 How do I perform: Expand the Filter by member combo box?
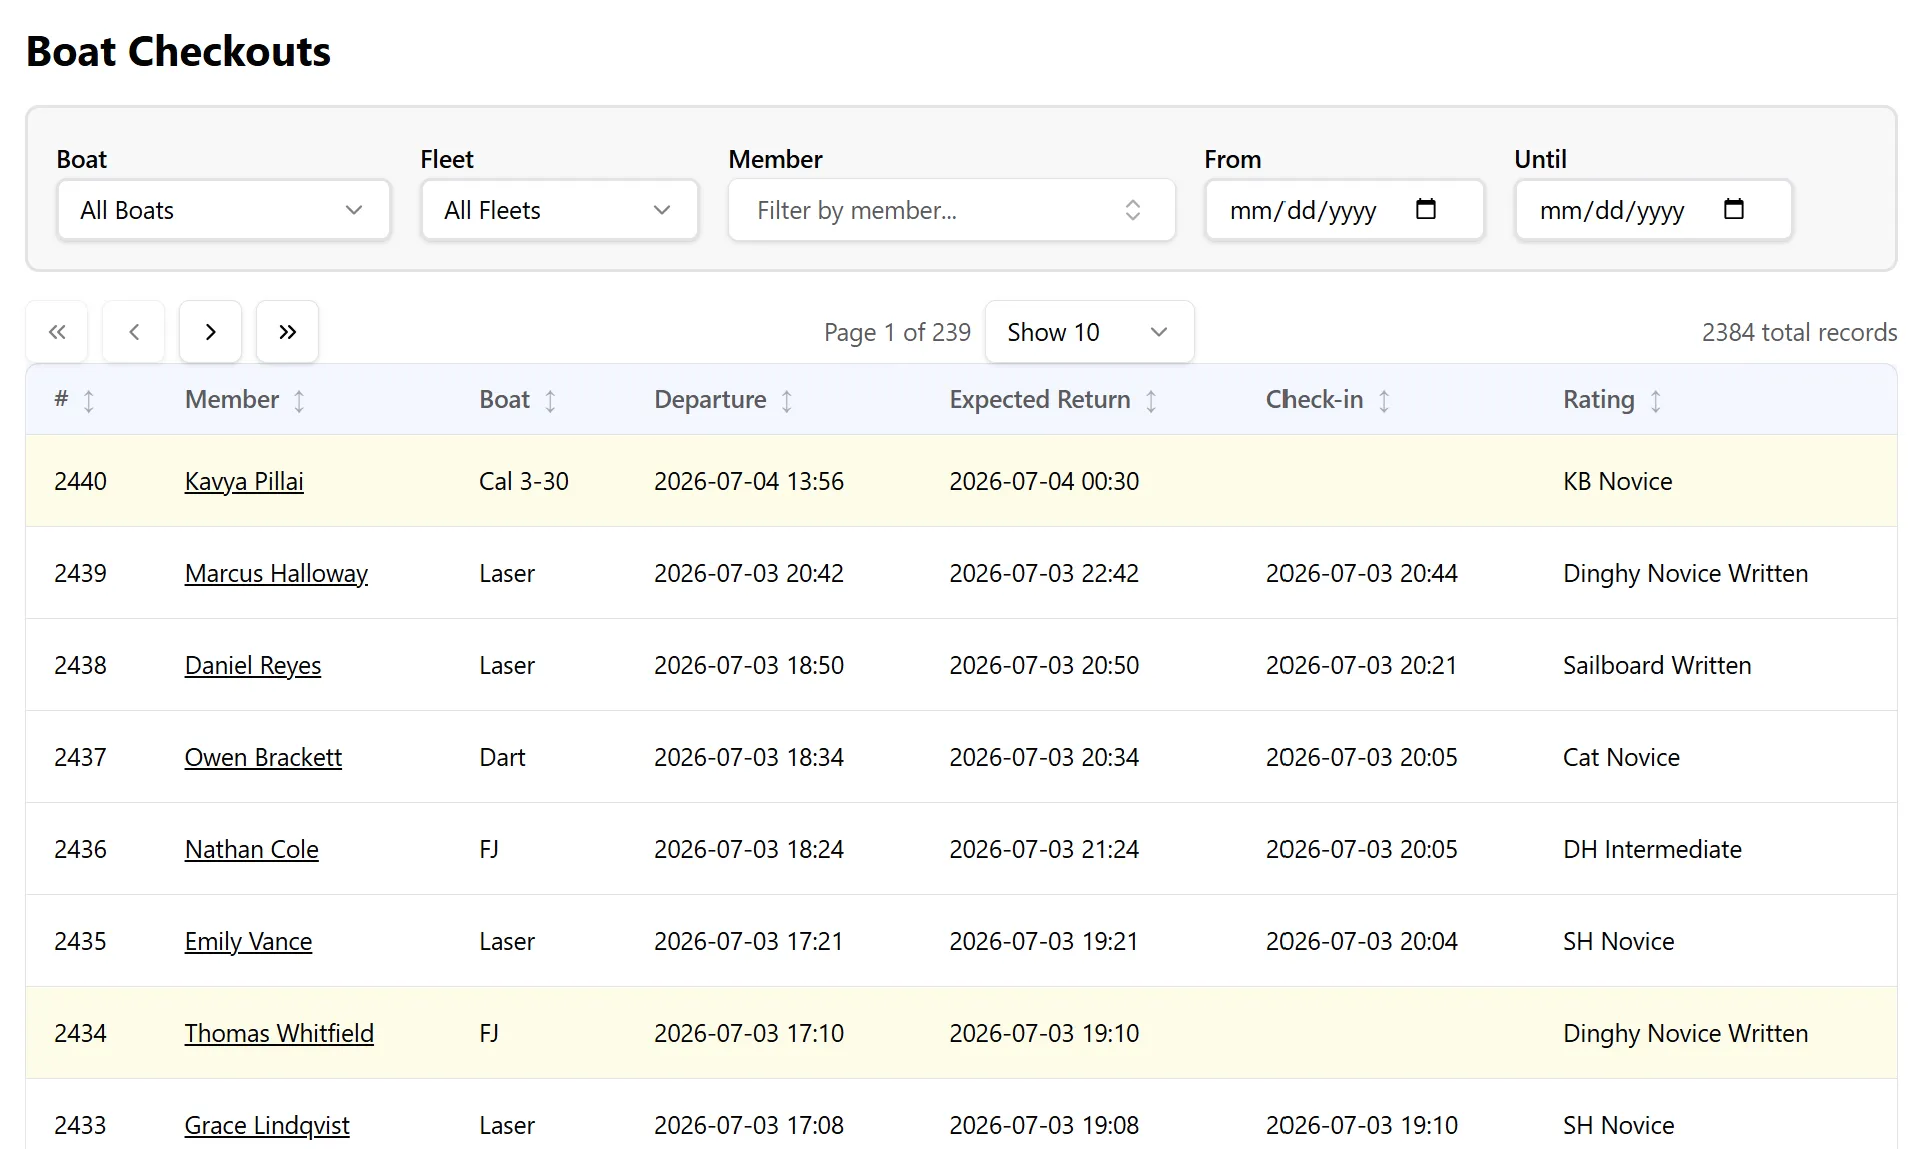coord(951,210)
